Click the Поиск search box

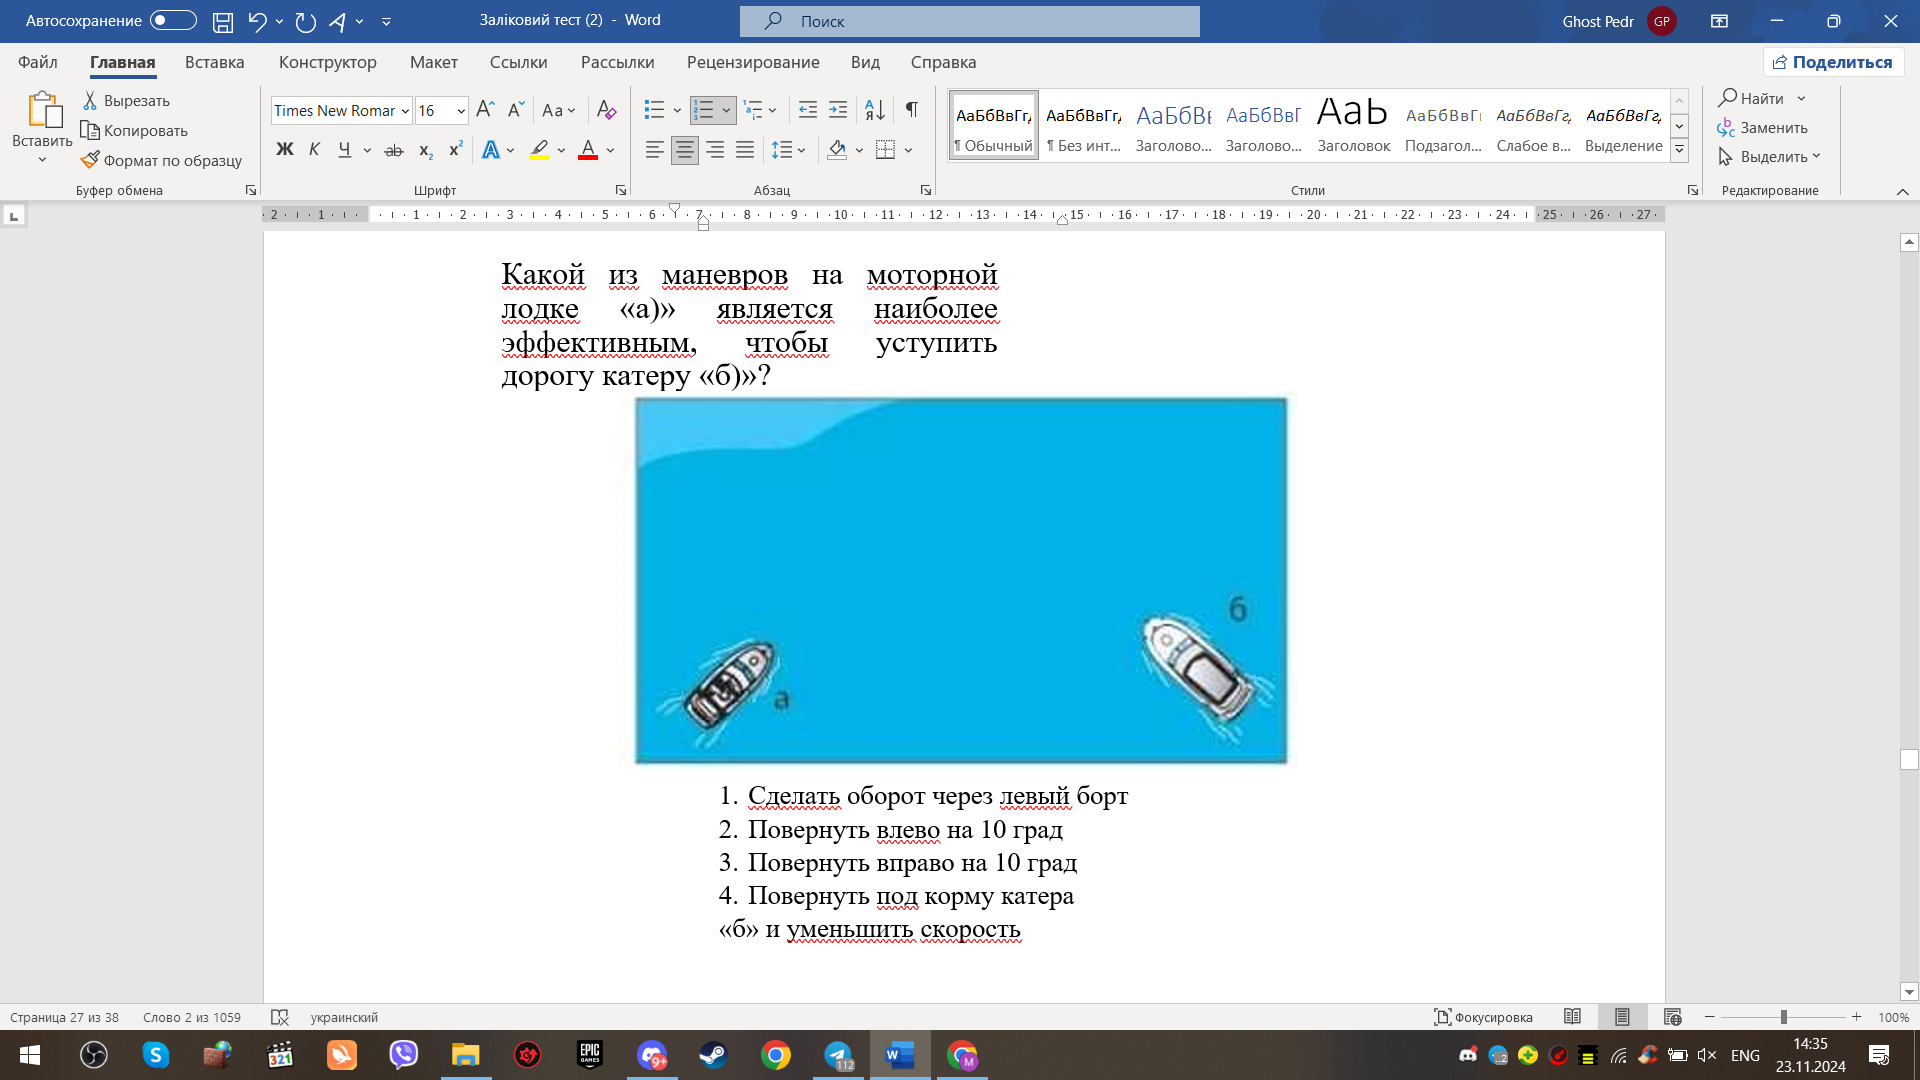[970, 21]
